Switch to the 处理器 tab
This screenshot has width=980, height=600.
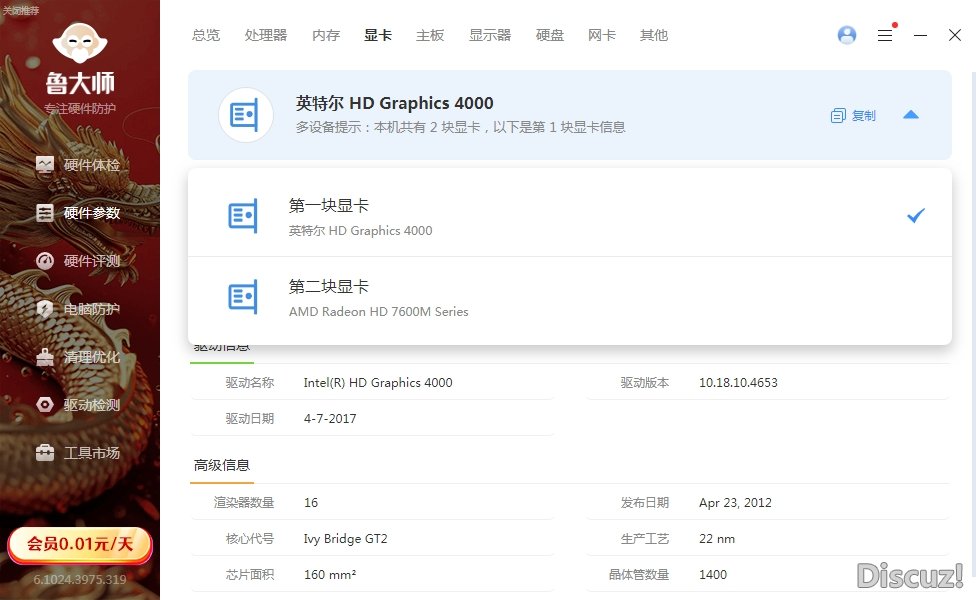[x=266, y=35]
